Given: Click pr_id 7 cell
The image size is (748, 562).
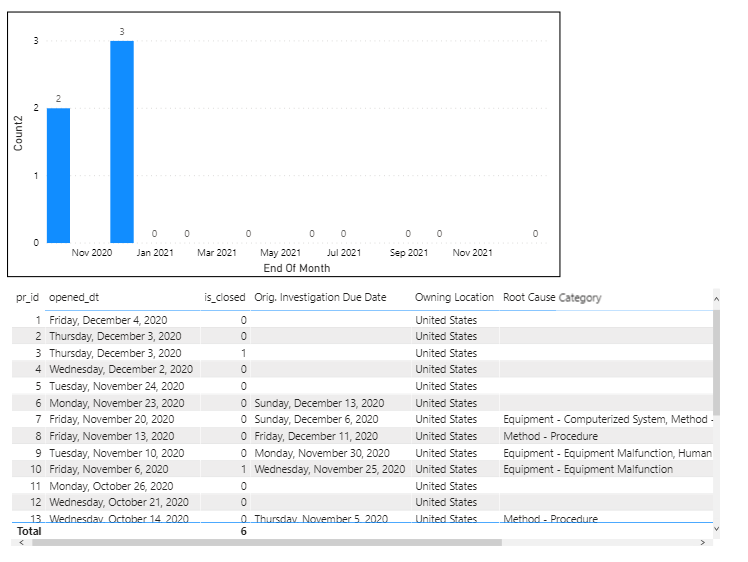Looking at the screenshot, I should click(x=38, y=419).
